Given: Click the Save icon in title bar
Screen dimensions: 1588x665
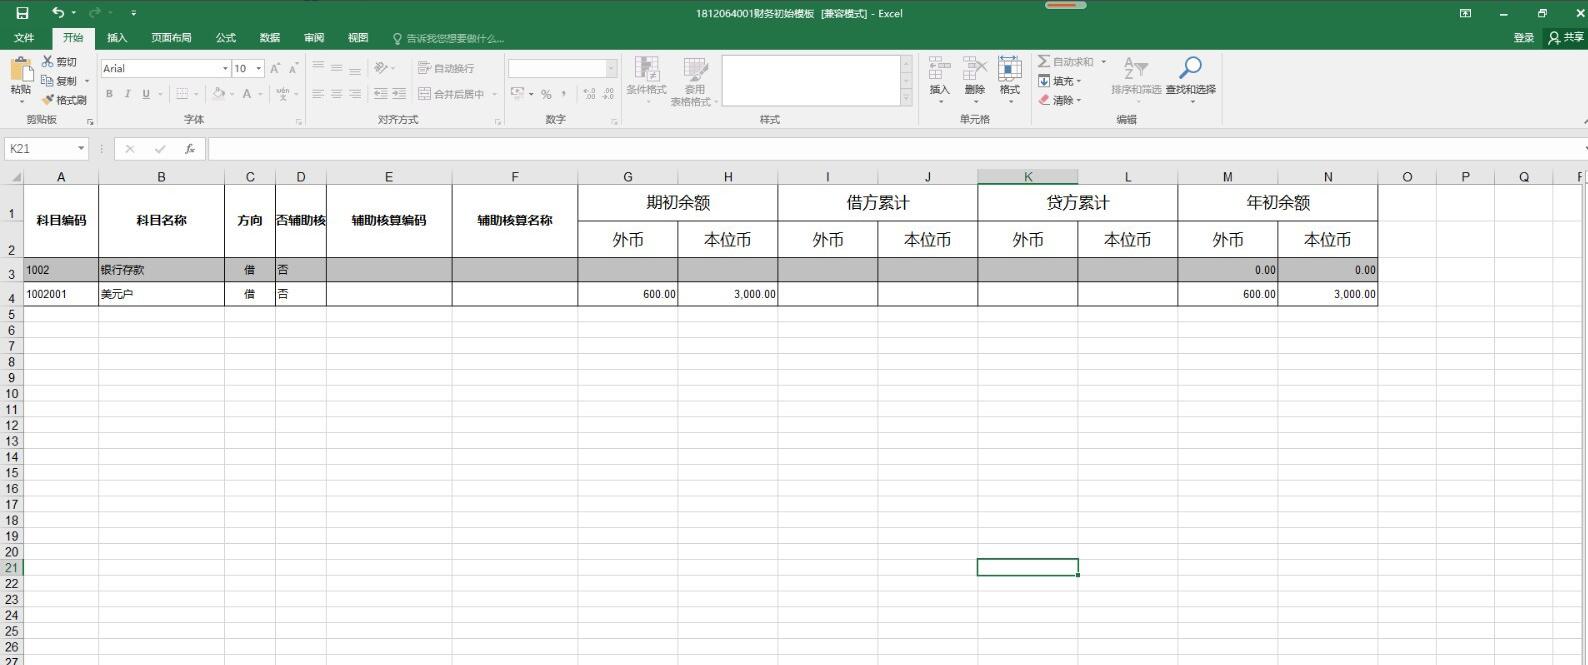Looking at the screenshot, I should click(x=22, y=13).
